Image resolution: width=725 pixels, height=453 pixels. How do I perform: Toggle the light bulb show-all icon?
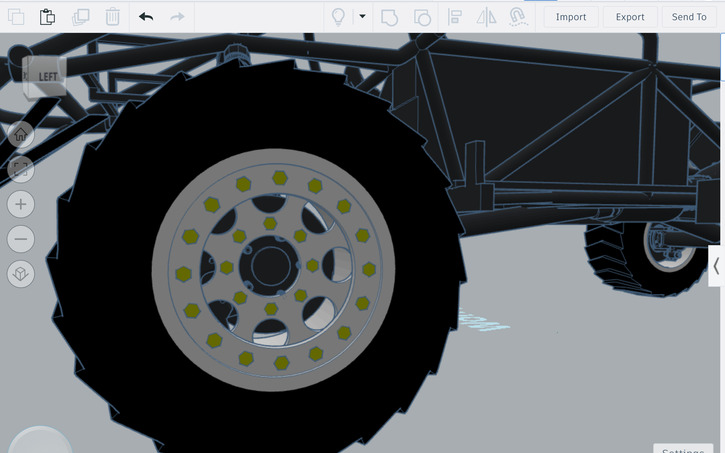[x=338, y=17]
